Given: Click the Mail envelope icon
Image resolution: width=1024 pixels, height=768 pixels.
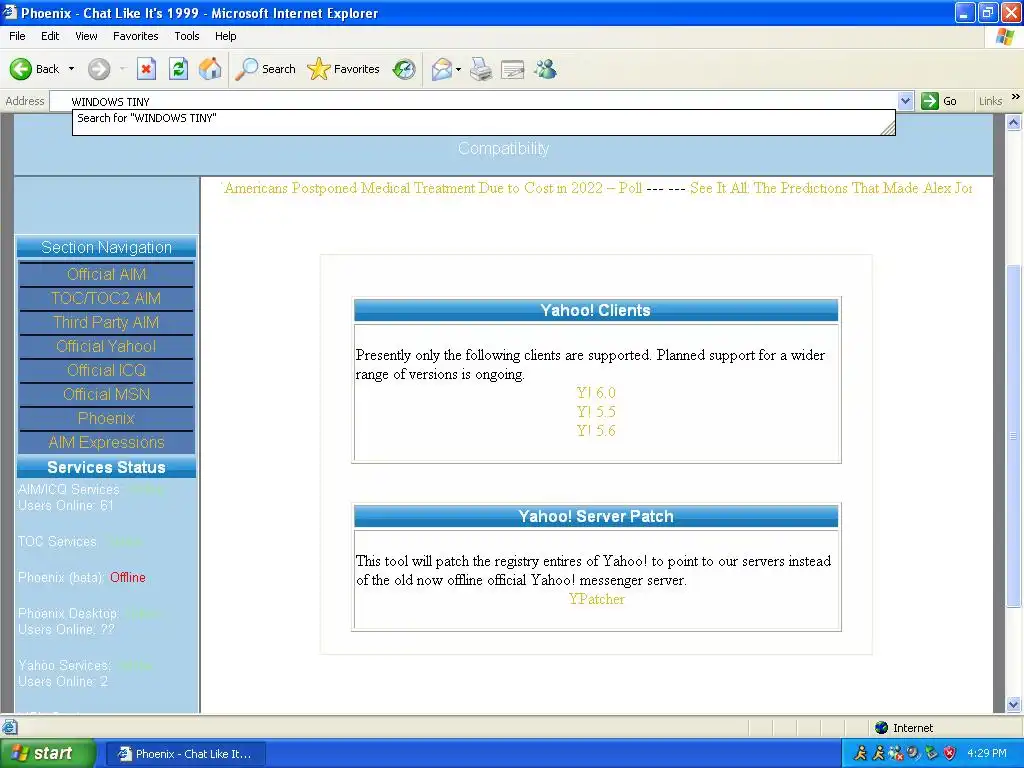Looking at the screenshot, I should pos(442,69).
